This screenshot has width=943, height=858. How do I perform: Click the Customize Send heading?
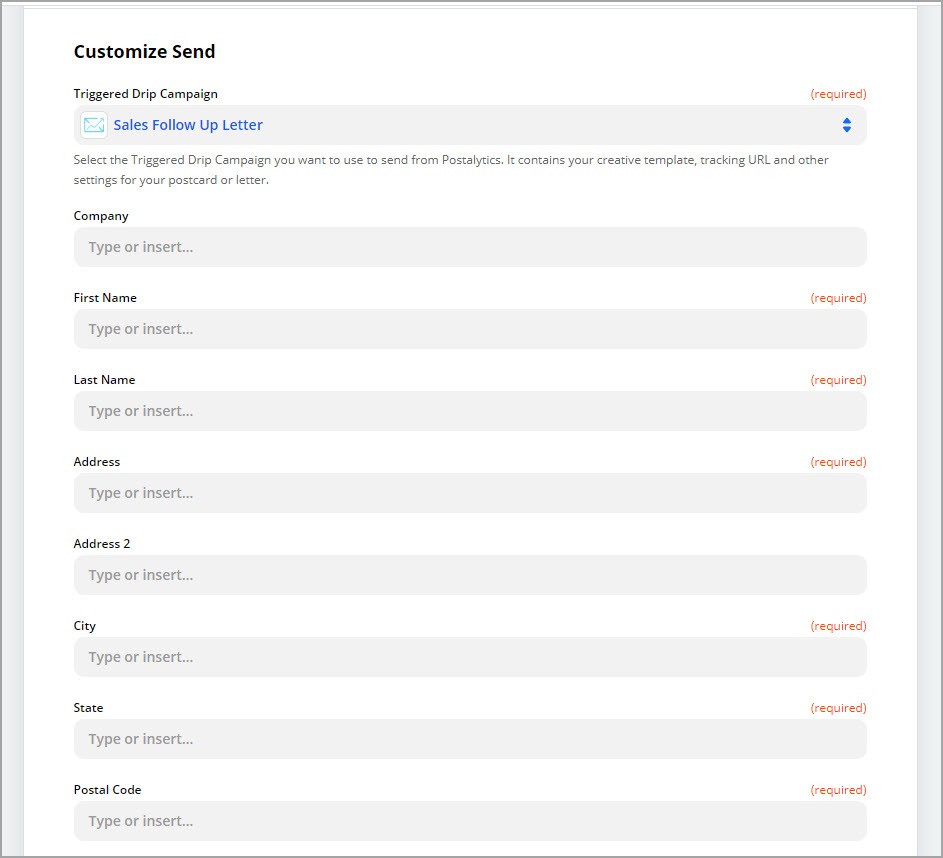(144, 52)
